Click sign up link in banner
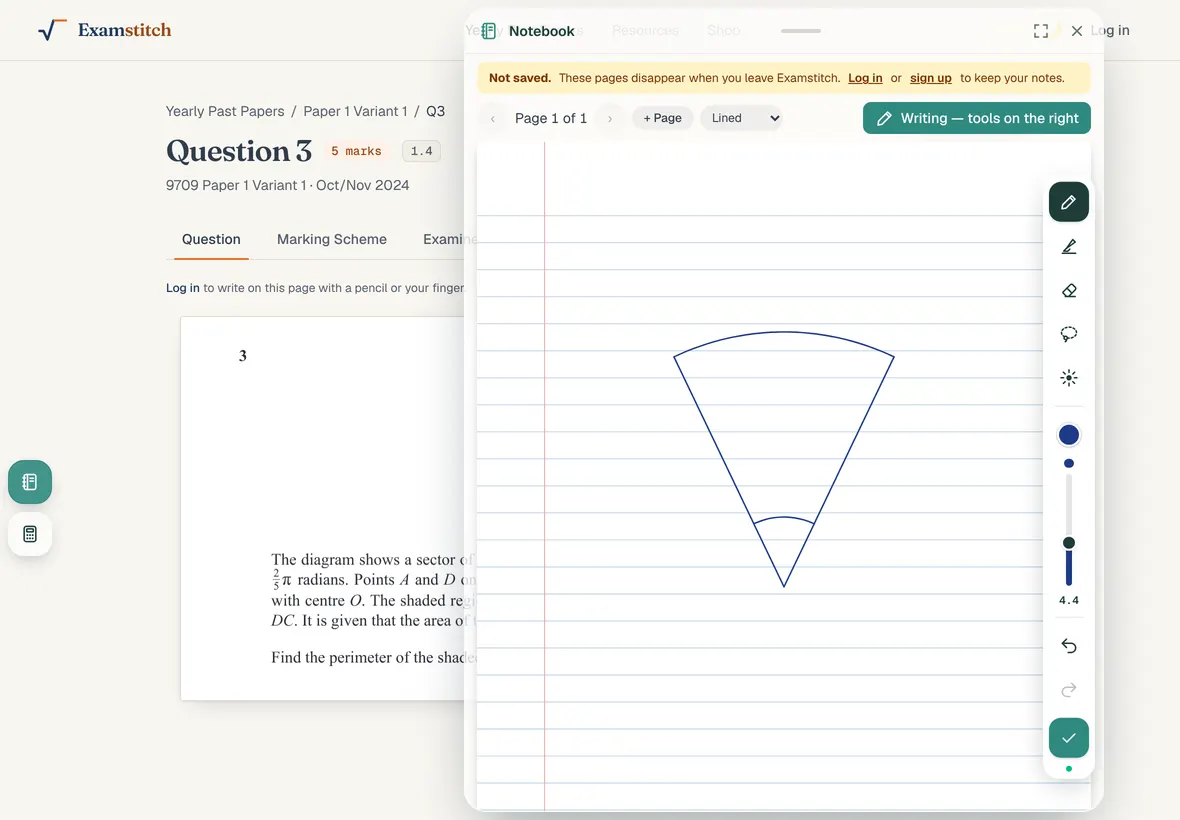The height and width of the screenshot is (820, 1180). tap(931, 78)
